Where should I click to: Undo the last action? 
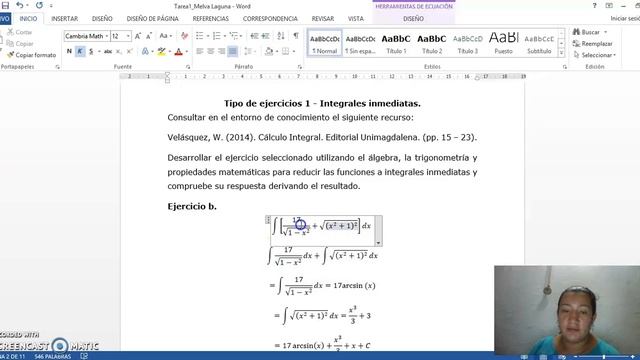tap(19, 5)
